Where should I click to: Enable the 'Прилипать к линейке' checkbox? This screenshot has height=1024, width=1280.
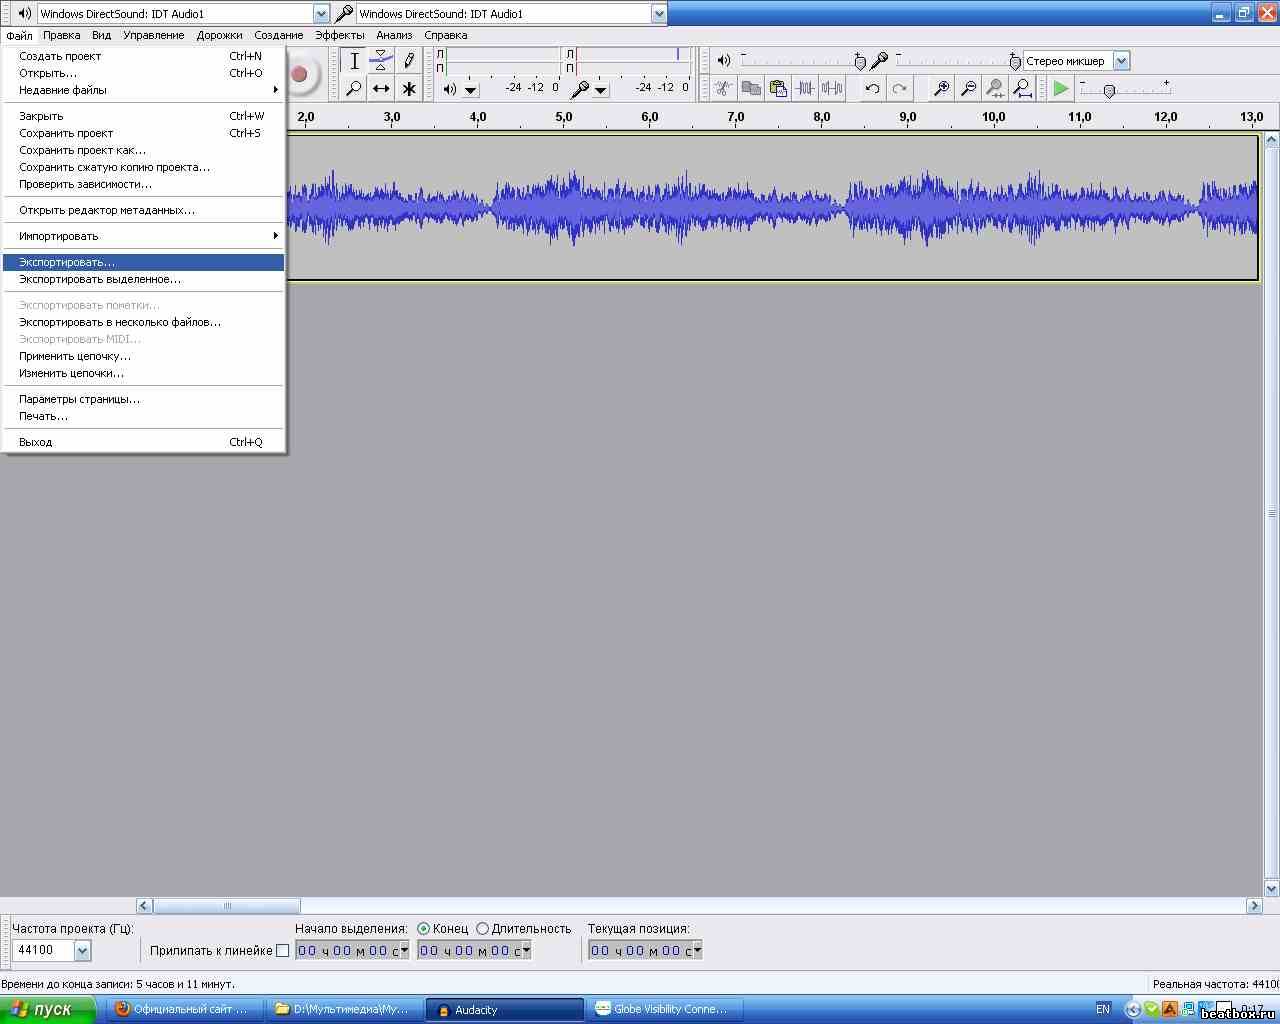tap(282, 951)
